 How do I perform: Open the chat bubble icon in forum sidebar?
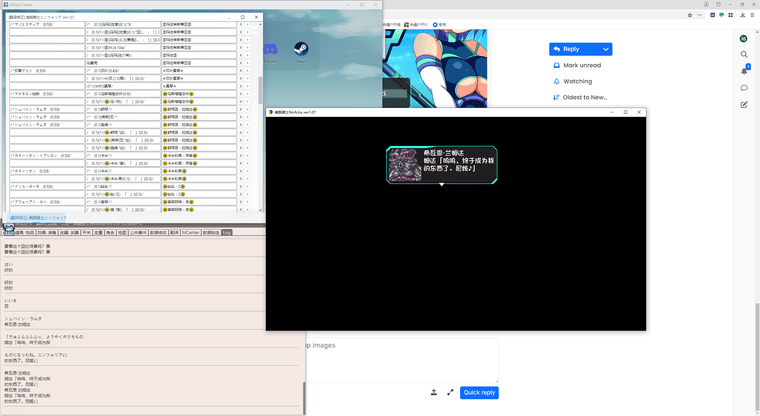point(744,88)
